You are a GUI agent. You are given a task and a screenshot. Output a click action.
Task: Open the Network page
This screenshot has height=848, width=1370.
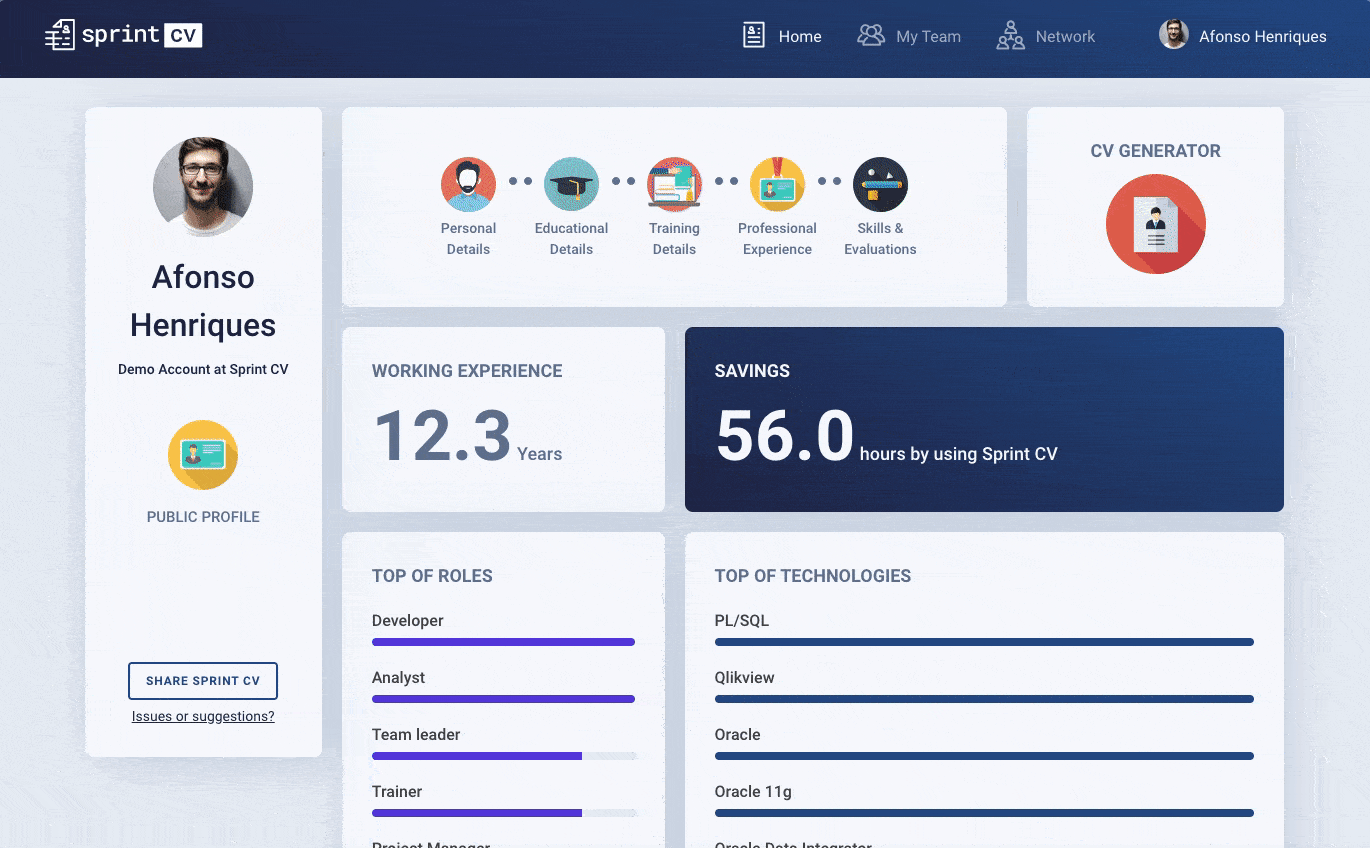click(1046, 36)
